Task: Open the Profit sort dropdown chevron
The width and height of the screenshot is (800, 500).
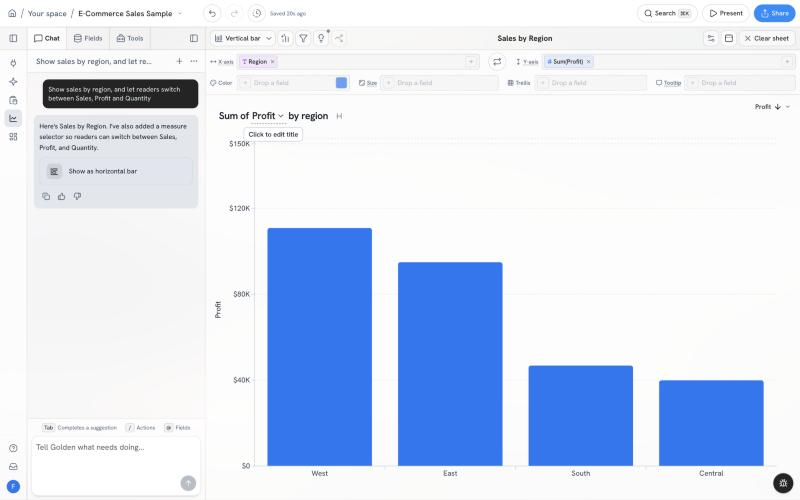Action: (788, 107)
